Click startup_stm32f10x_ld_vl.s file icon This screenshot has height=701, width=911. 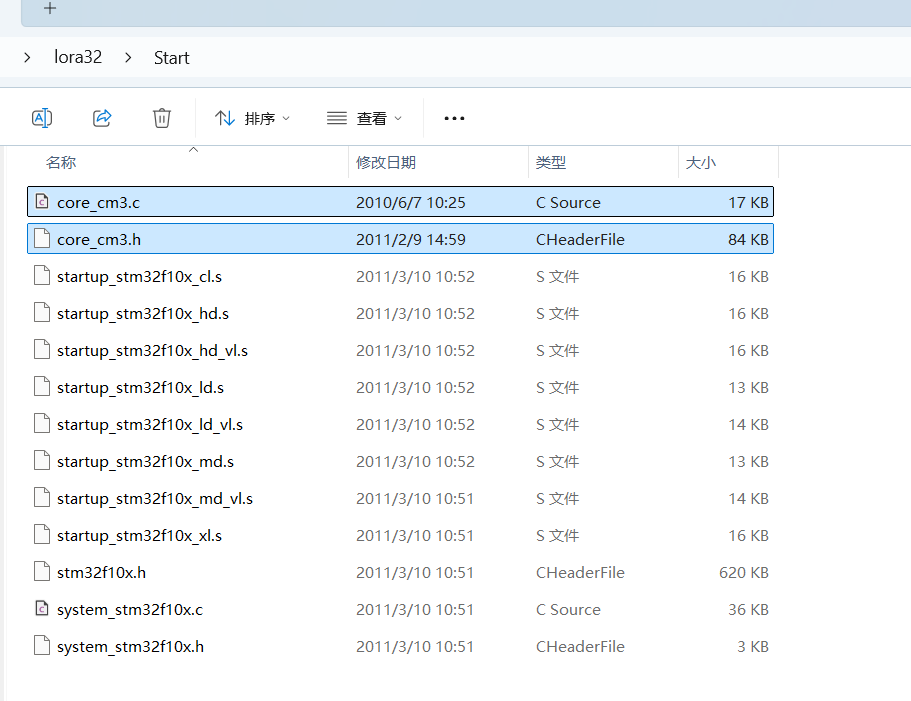point(42,424)
